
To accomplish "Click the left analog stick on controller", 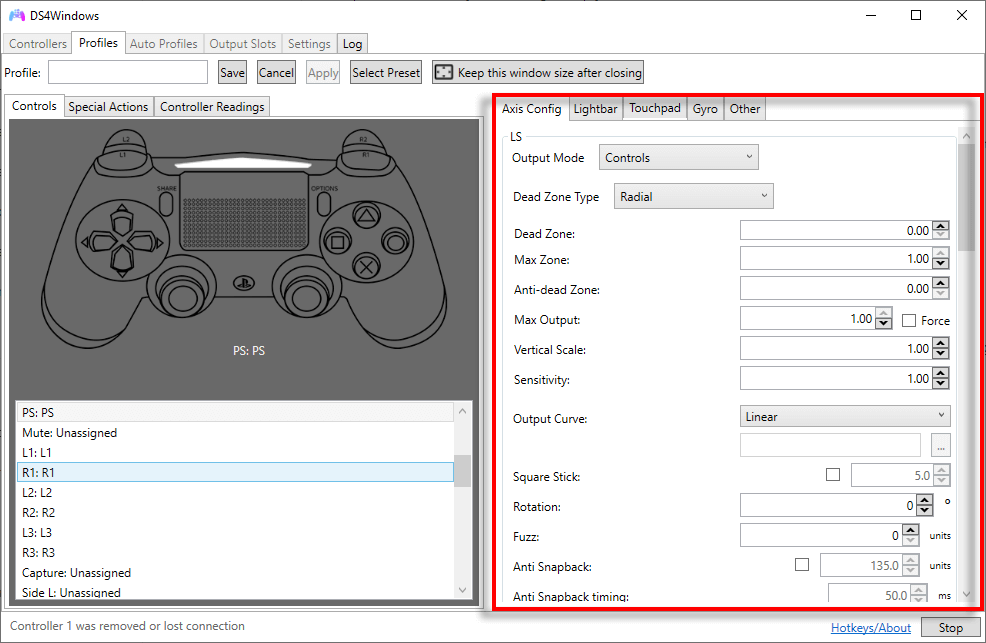I will tap(181, 294).
